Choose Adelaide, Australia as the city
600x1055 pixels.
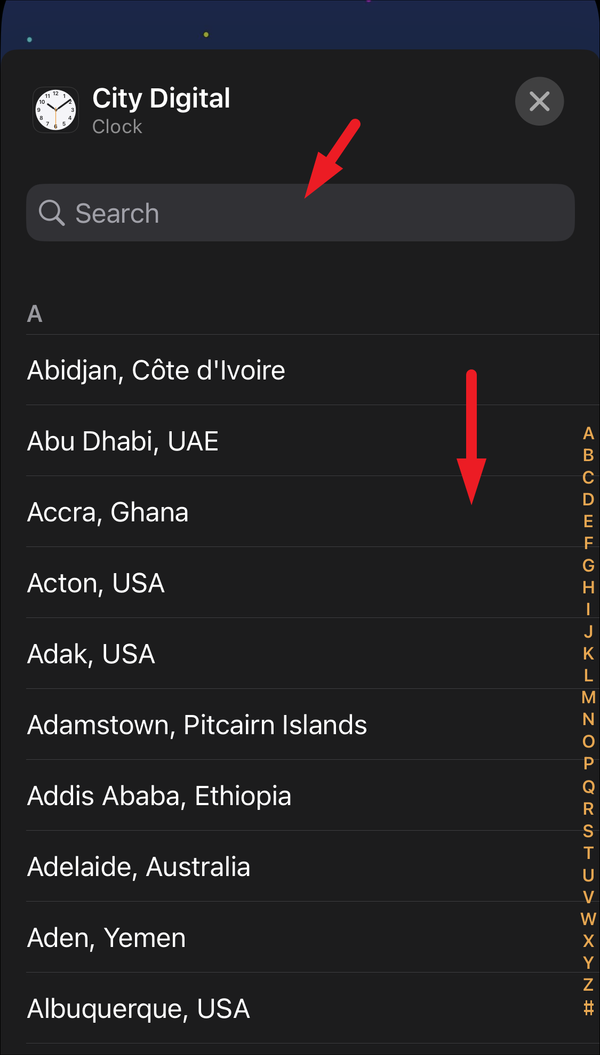tap(139, 867)
